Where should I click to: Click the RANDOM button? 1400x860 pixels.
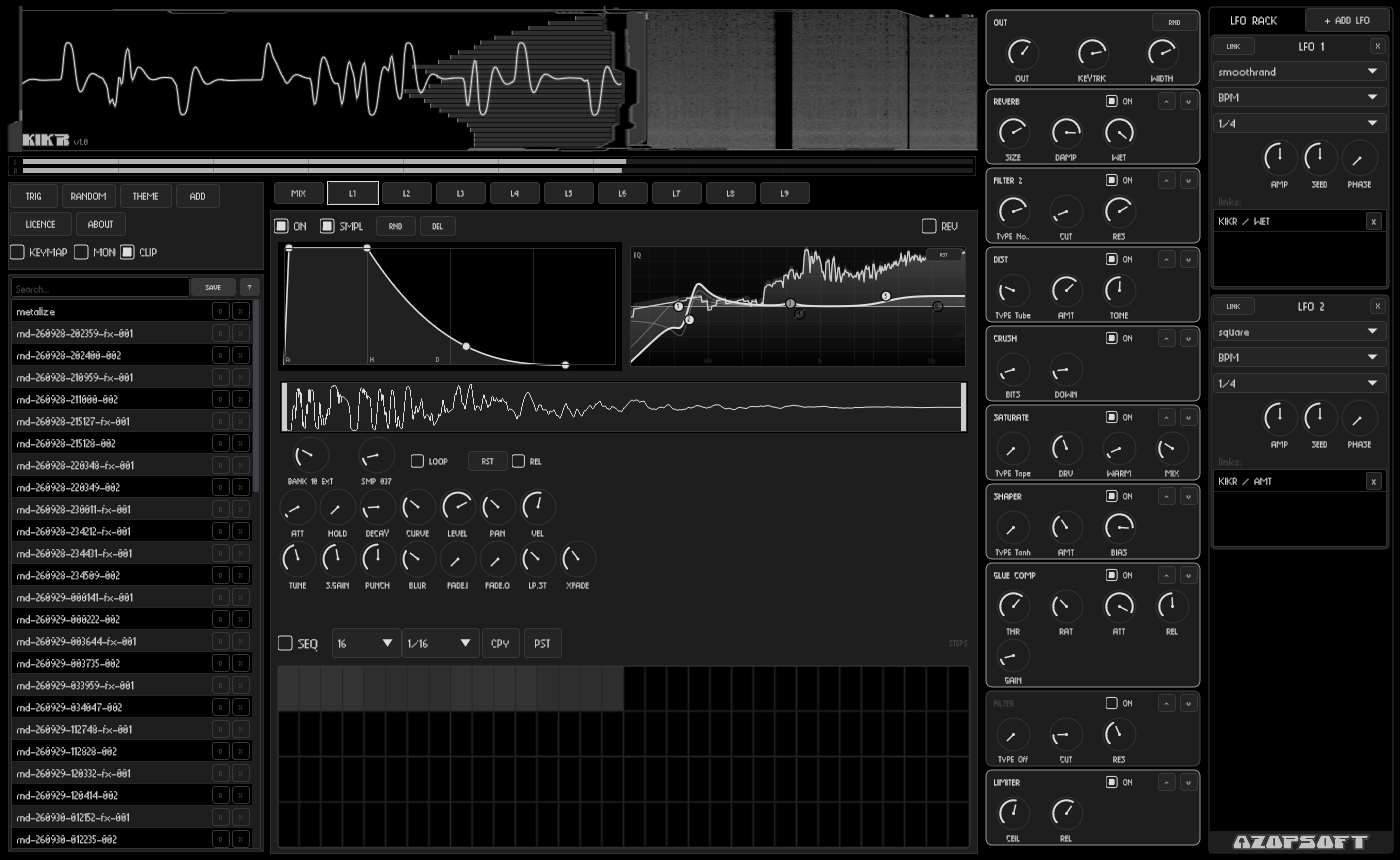(x=88, y=196)
